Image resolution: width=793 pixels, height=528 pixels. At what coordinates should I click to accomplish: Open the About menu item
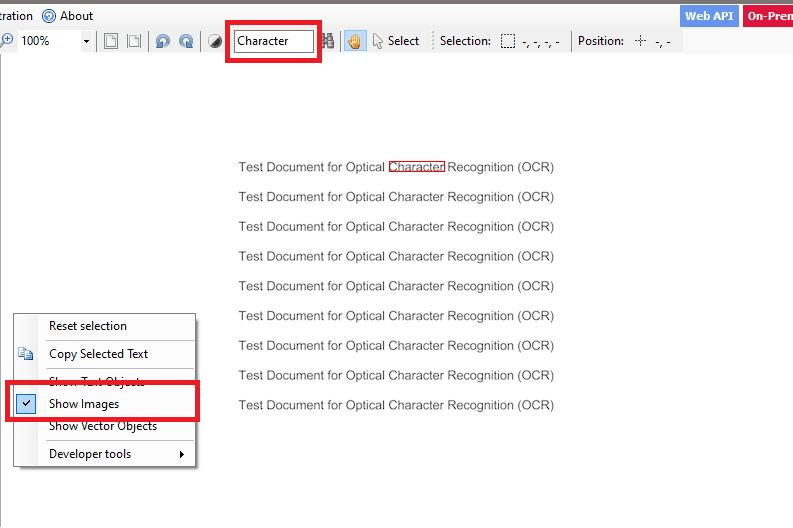coord(68,16)
